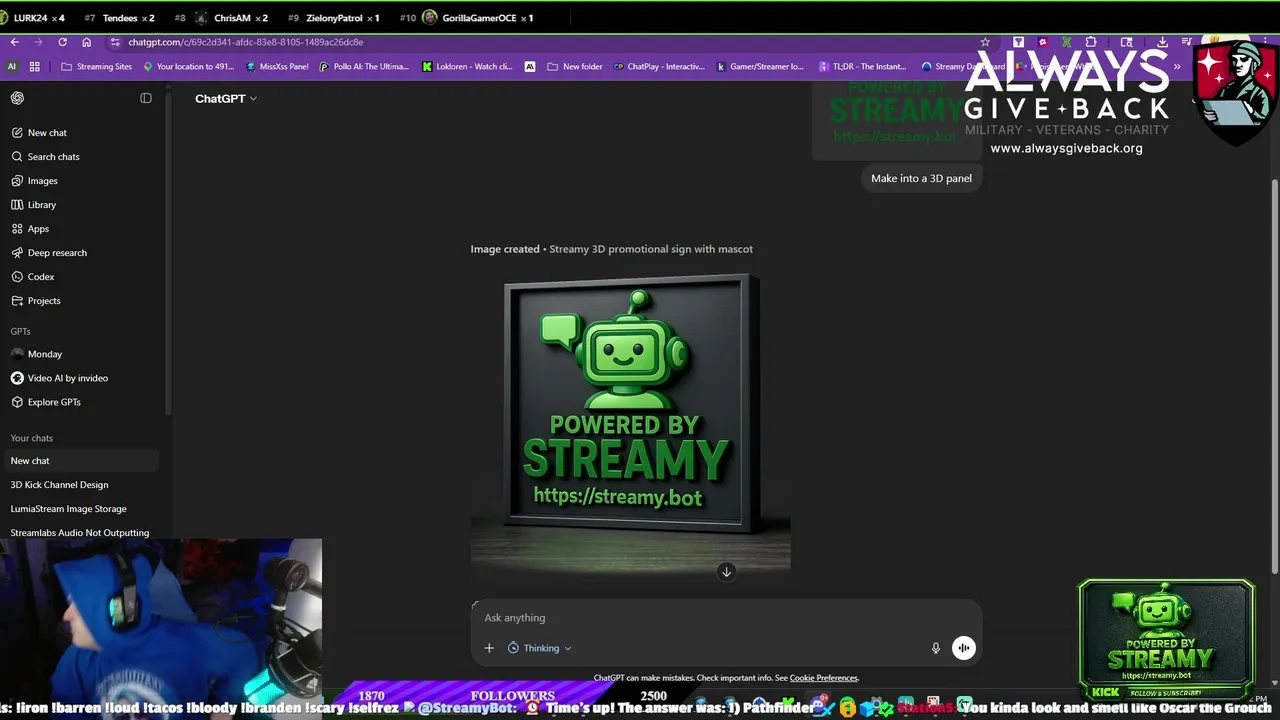Viewport: 1280px width, 720px height.
Task: Select the active New chat conversation
Action: (x=80, y=461)
